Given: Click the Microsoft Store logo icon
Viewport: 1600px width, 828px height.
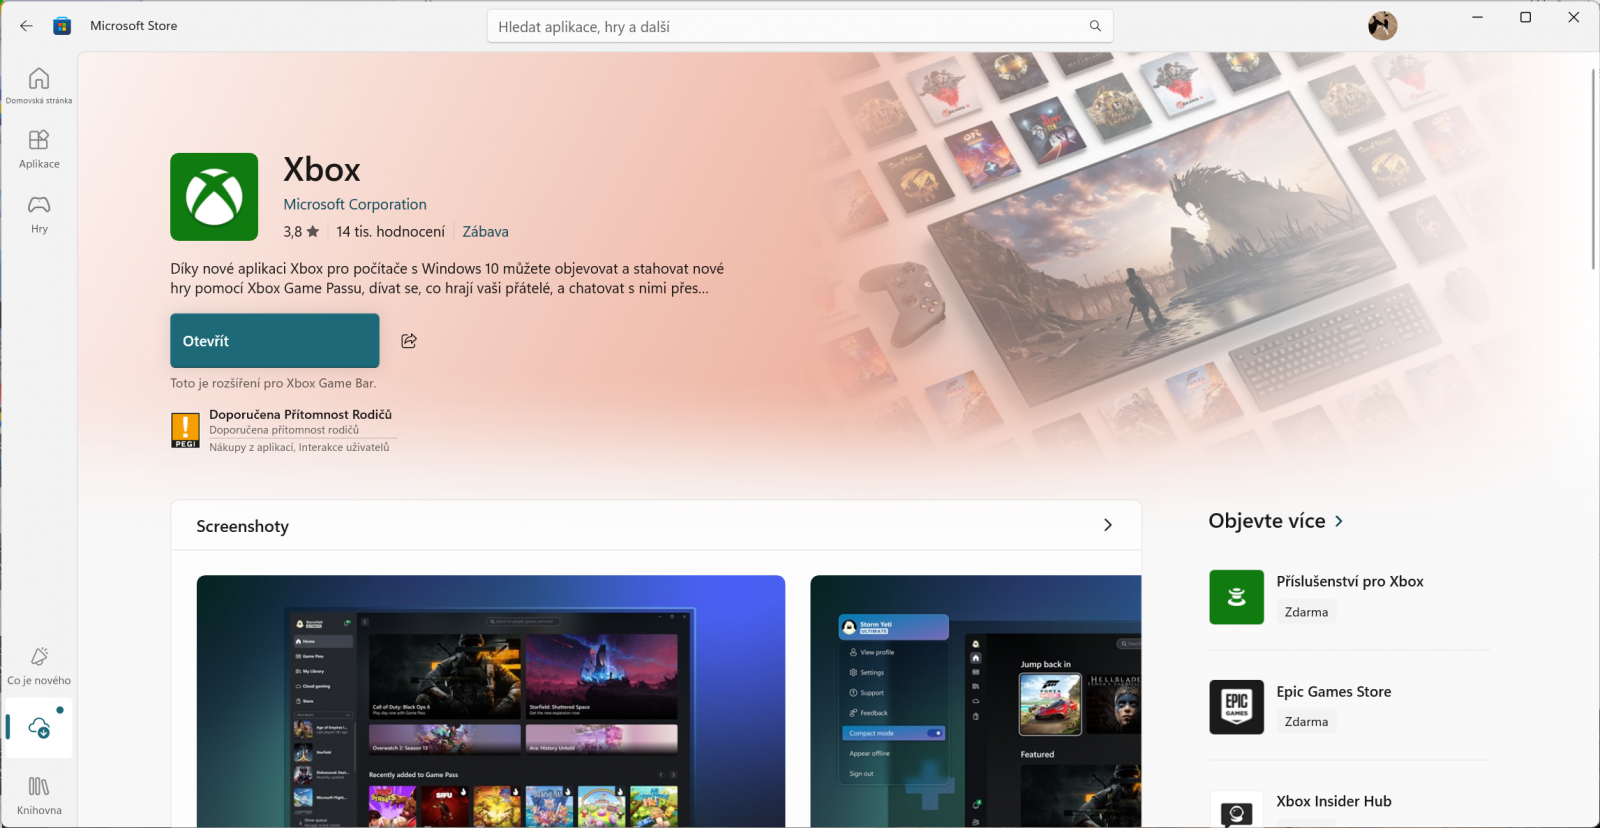Looking at the screenshot, I should tap(62, 26).
